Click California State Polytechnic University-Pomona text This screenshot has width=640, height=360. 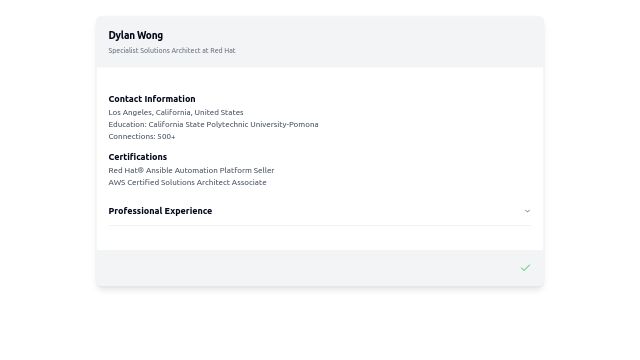coord(233,124)
